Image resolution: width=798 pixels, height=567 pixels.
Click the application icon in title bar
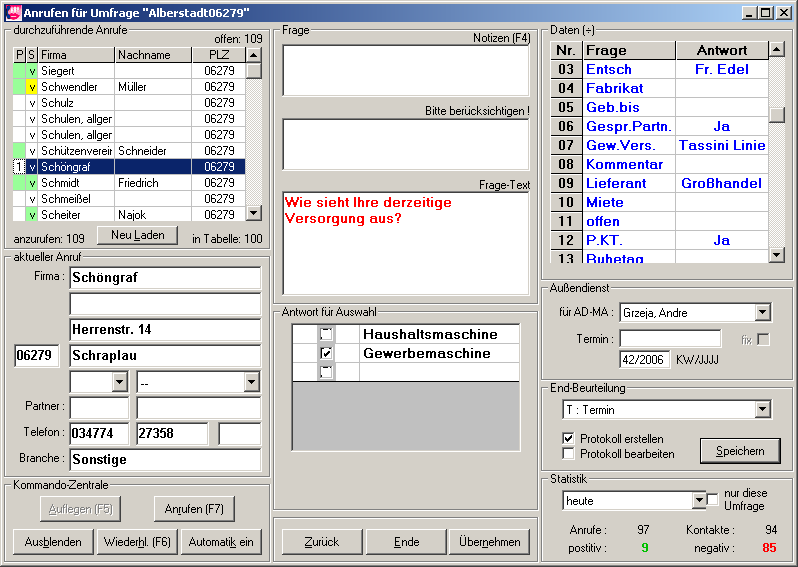click(13, 12)
